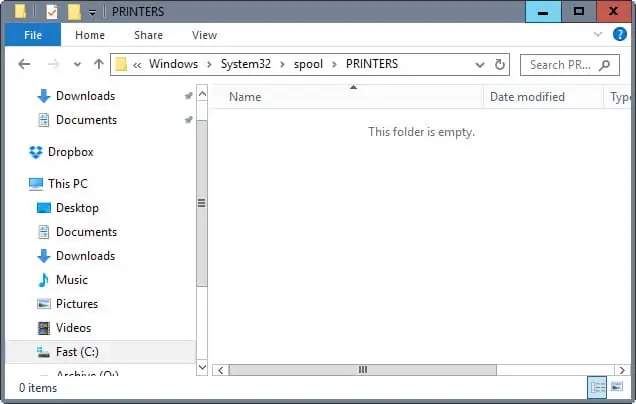Viewport: 636px width, 404px height.
Task: Navigate to System32 in the breadcrumb
Action: (x=245, y=64)
